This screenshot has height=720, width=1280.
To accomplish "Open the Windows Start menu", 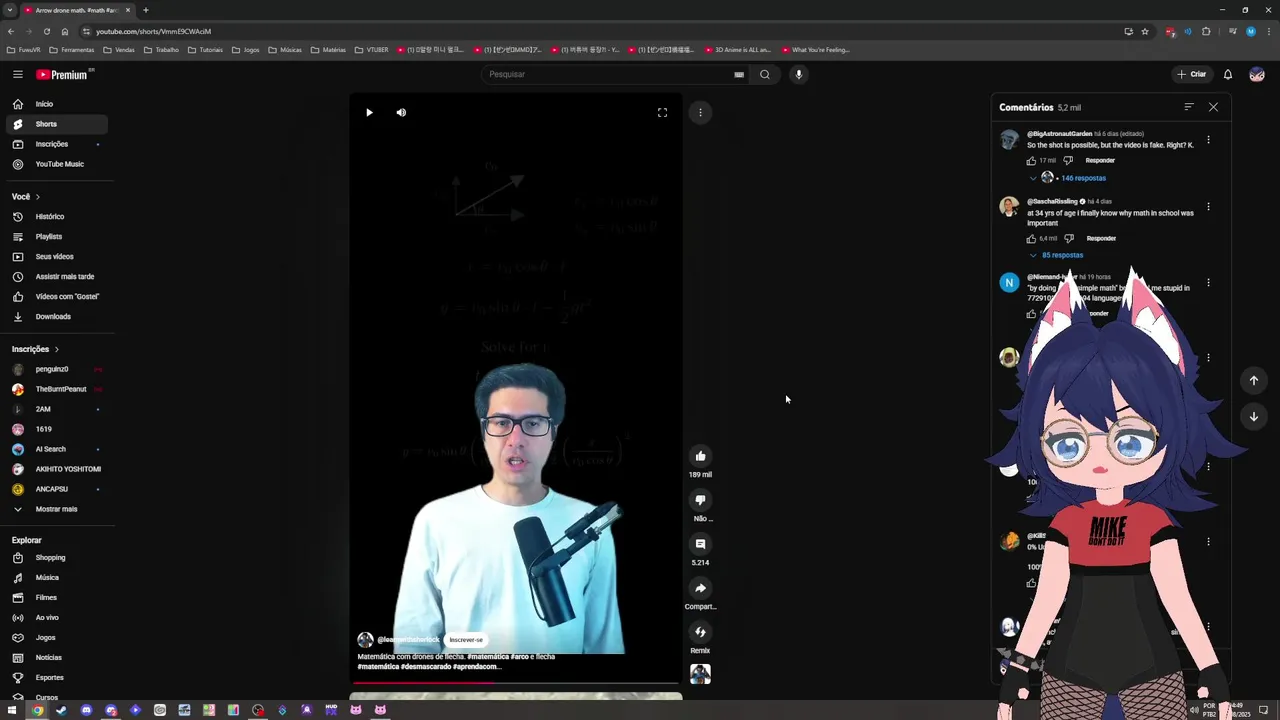I will pyautogui.click(x=11, y=710).
